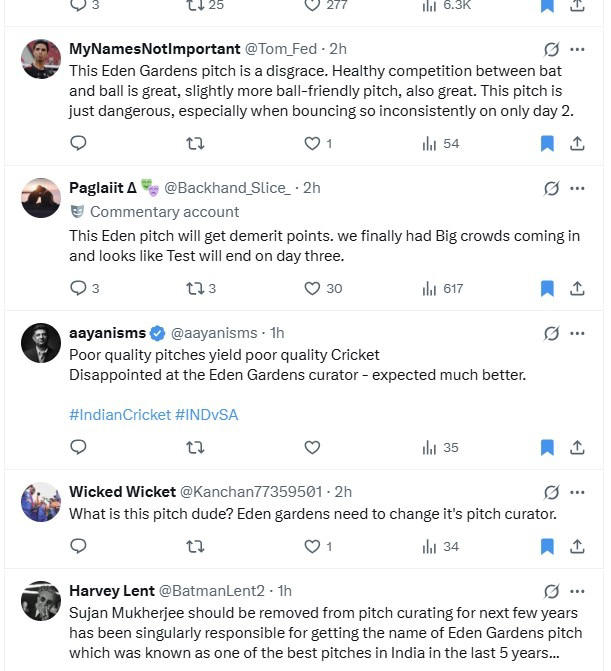
Task: Open Harvey Lent's profile picture
Action: pos(41,601)
